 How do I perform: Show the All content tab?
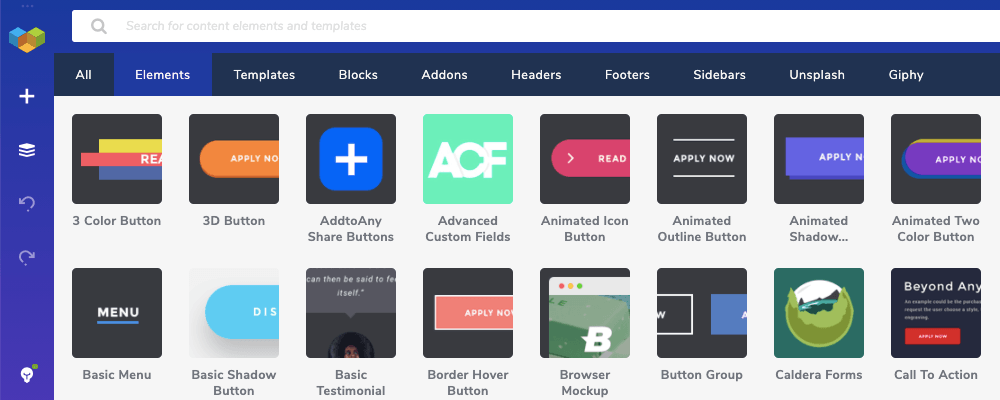point(83,75)
